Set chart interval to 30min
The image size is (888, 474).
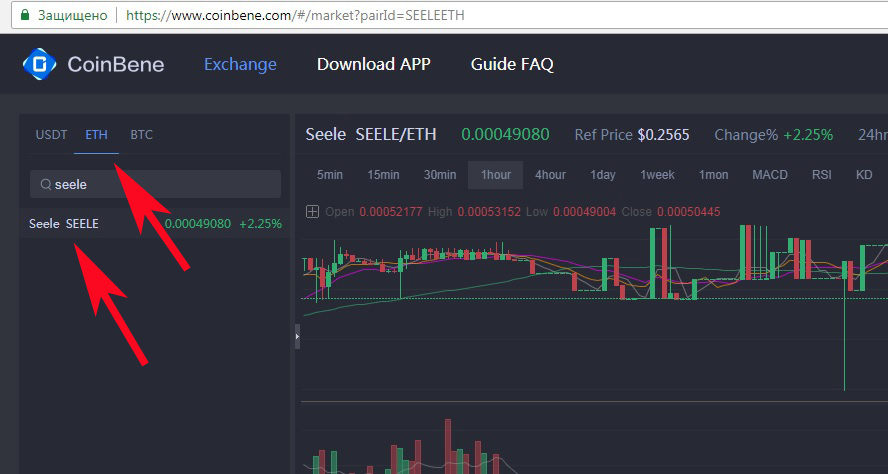click(440, 175)
